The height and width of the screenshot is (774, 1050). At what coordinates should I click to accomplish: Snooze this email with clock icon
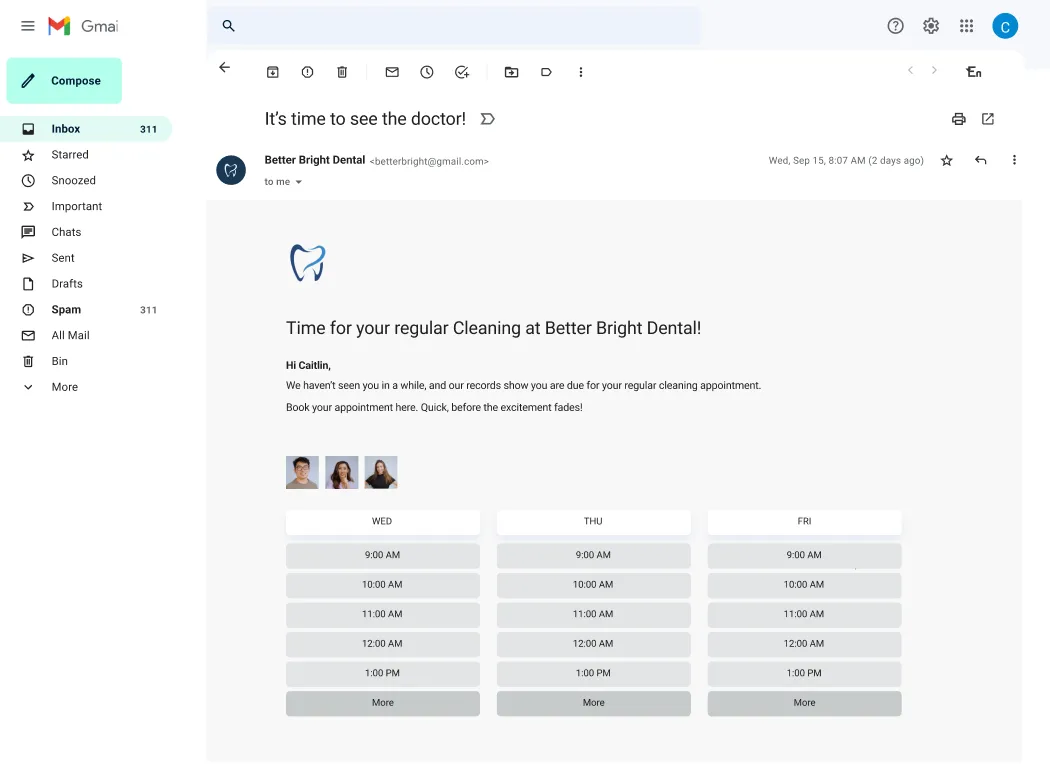click(427, 72)
